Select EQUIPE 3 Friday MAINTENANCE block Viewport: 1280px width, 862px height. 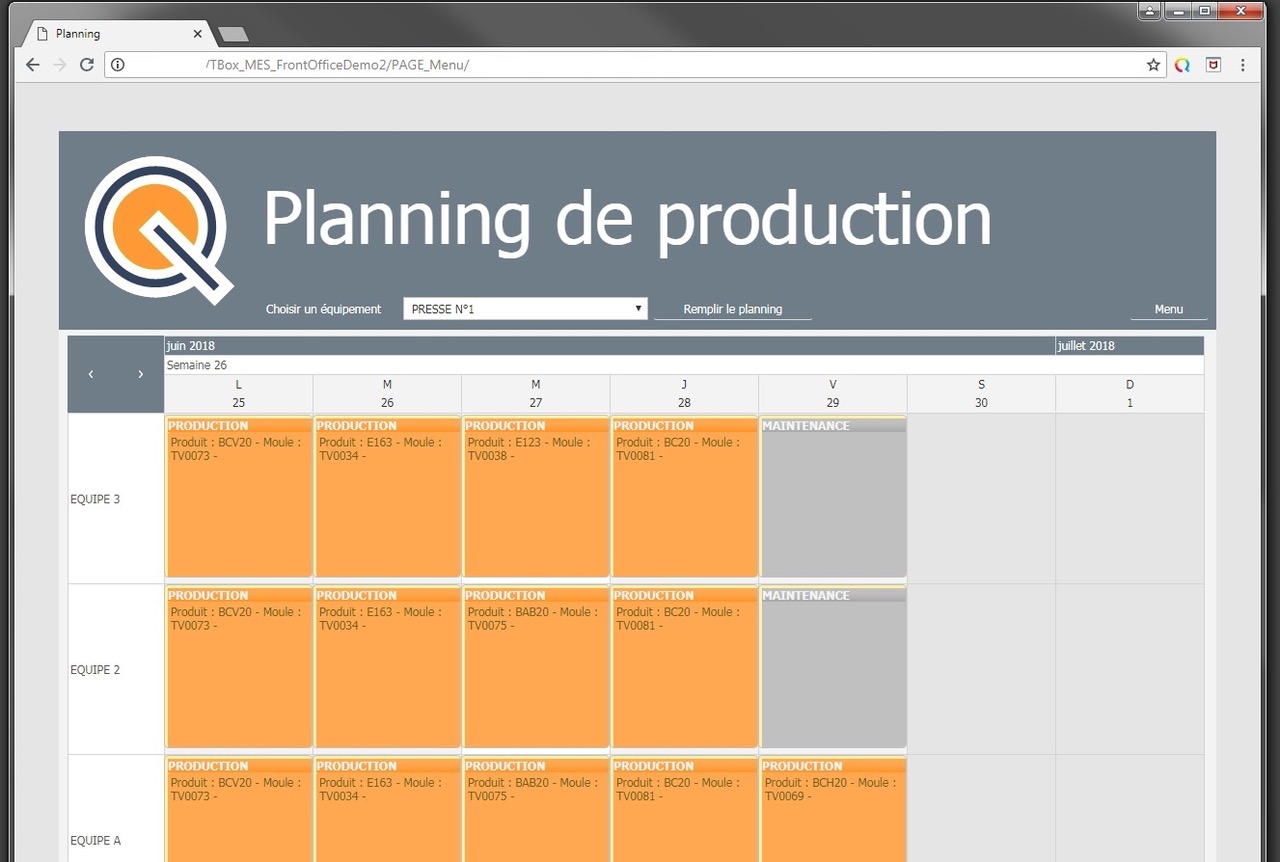pos(833,498)
